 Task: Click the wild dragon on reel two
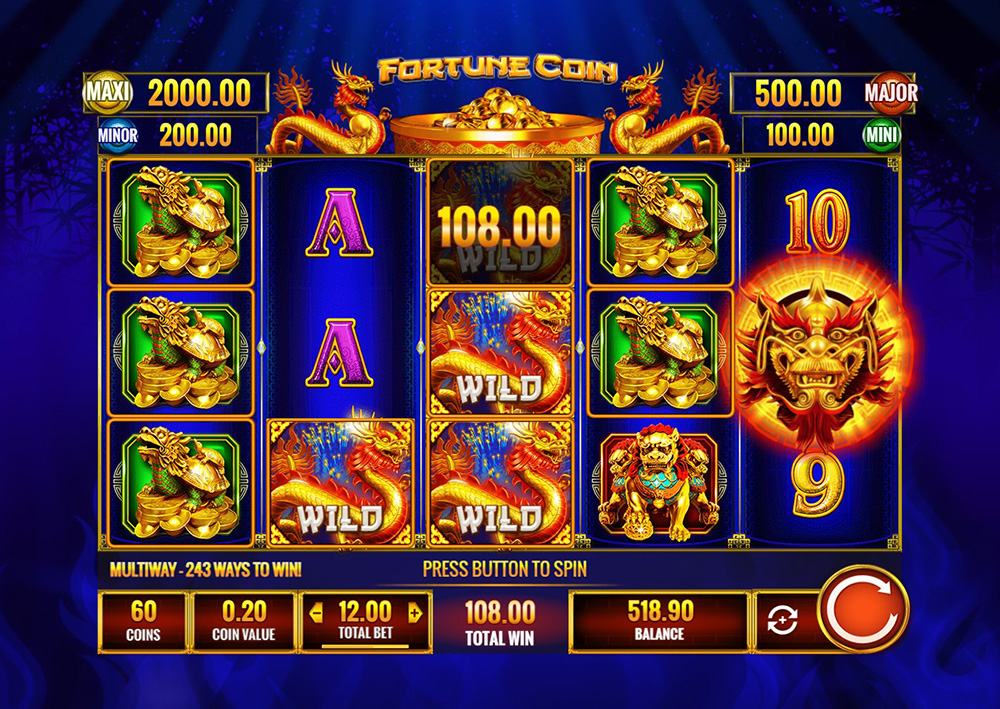[x=340, y=483]
